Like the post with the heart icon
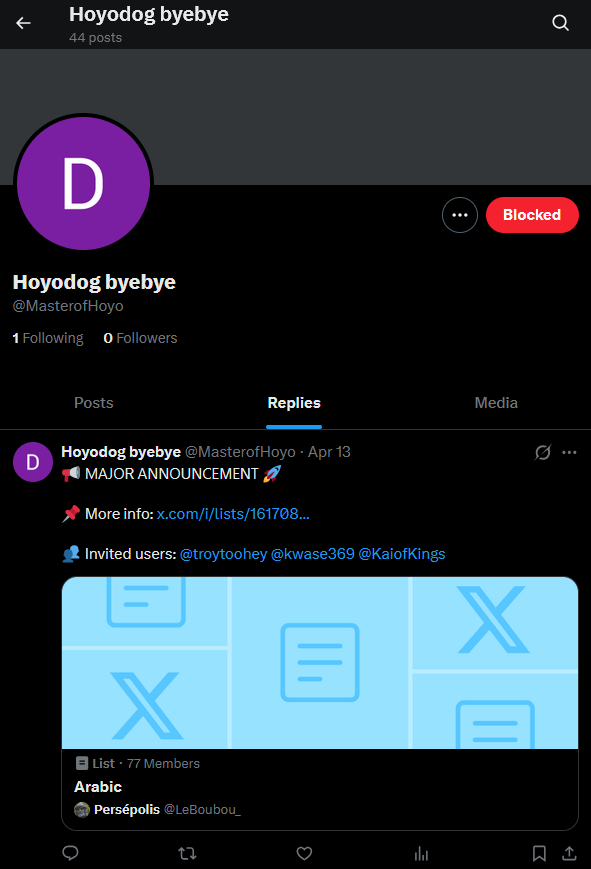This screenshot has height=869, width=591. tap(304, 853)
